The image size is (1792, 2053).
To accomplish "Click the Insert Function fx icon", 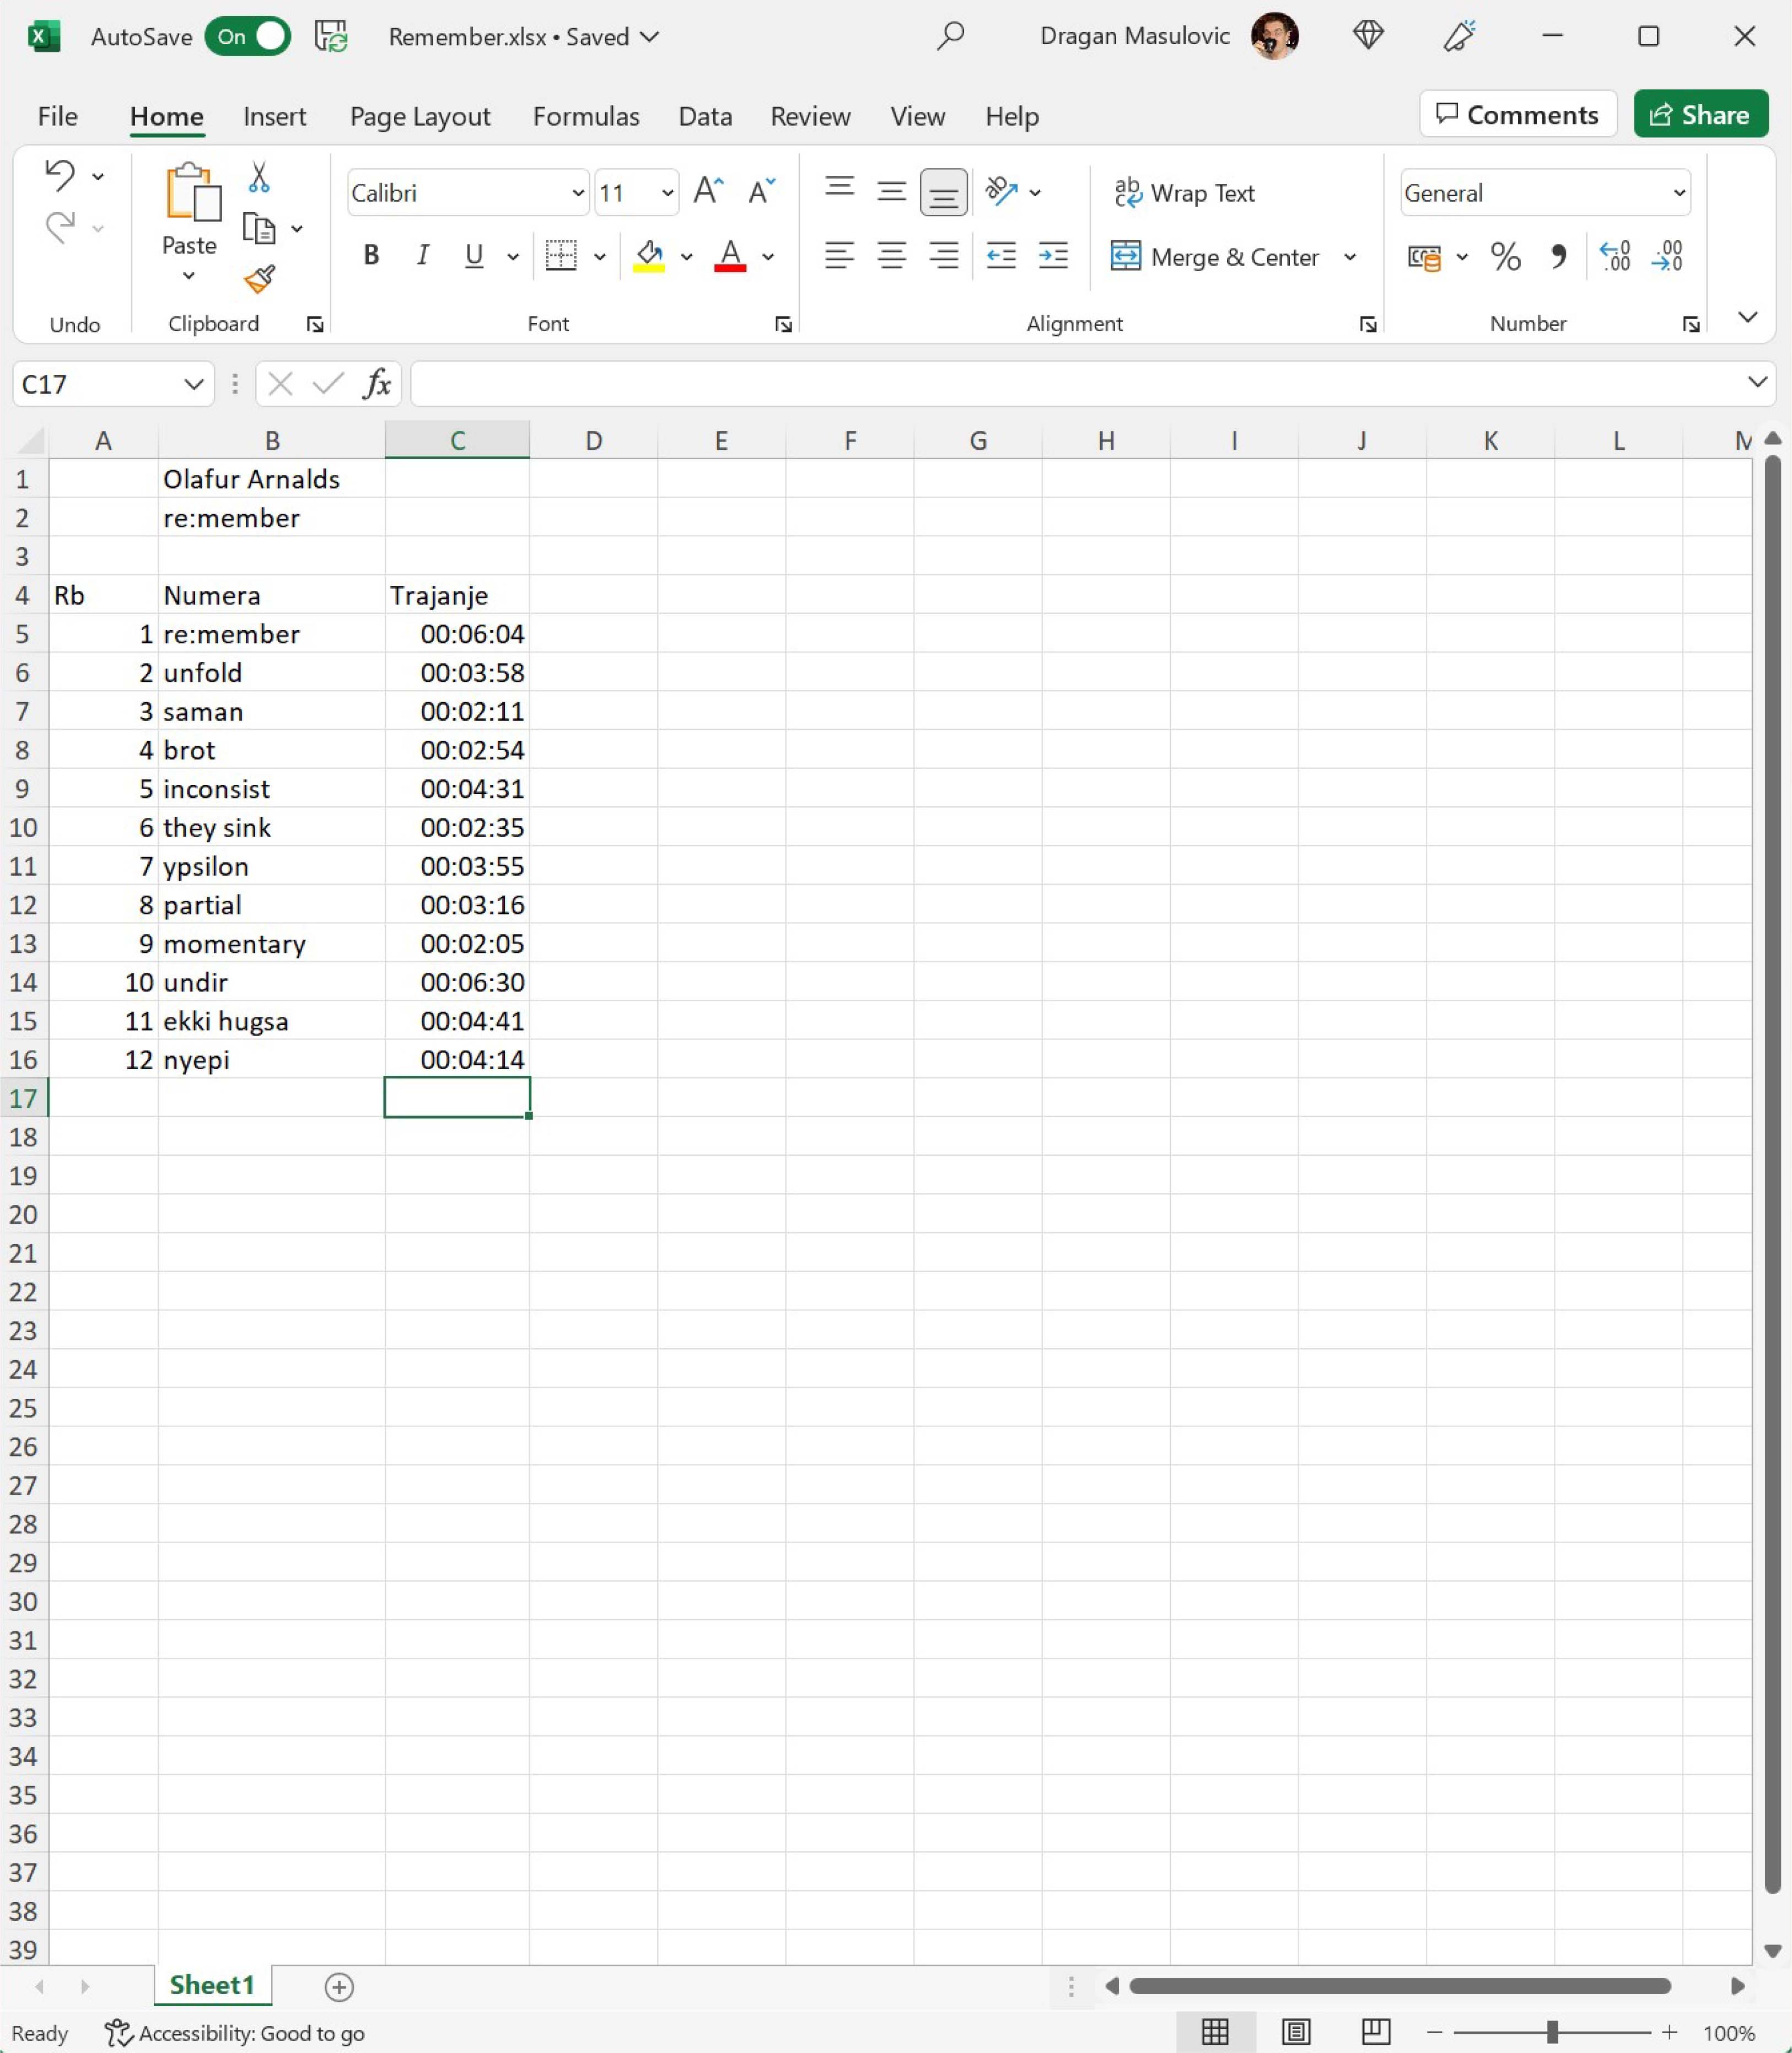I will [x=376, y=384].
